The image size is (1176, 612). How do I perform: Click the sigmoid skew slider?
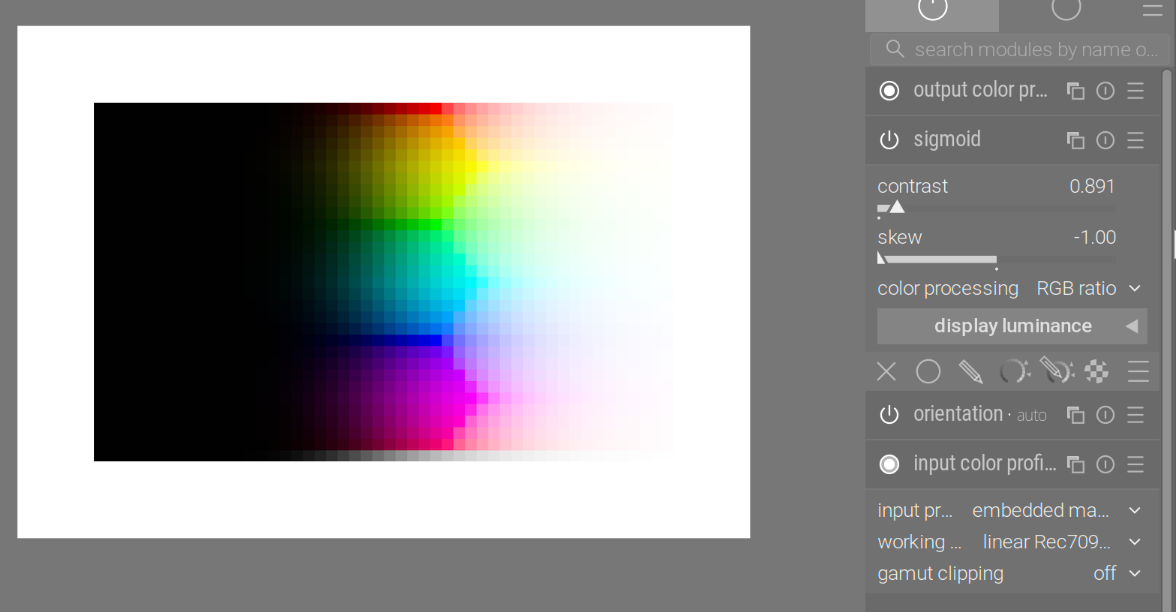[997, 259]
